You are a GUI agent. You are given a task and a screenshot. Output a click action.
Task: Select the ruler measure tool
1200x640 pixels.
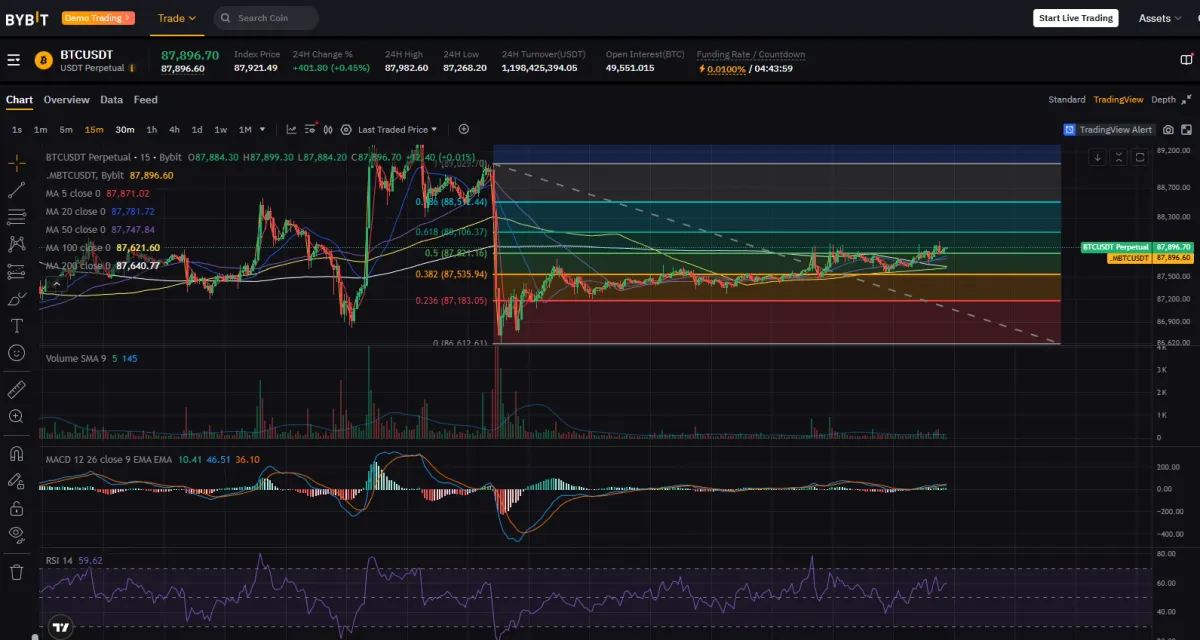point(16,389)
